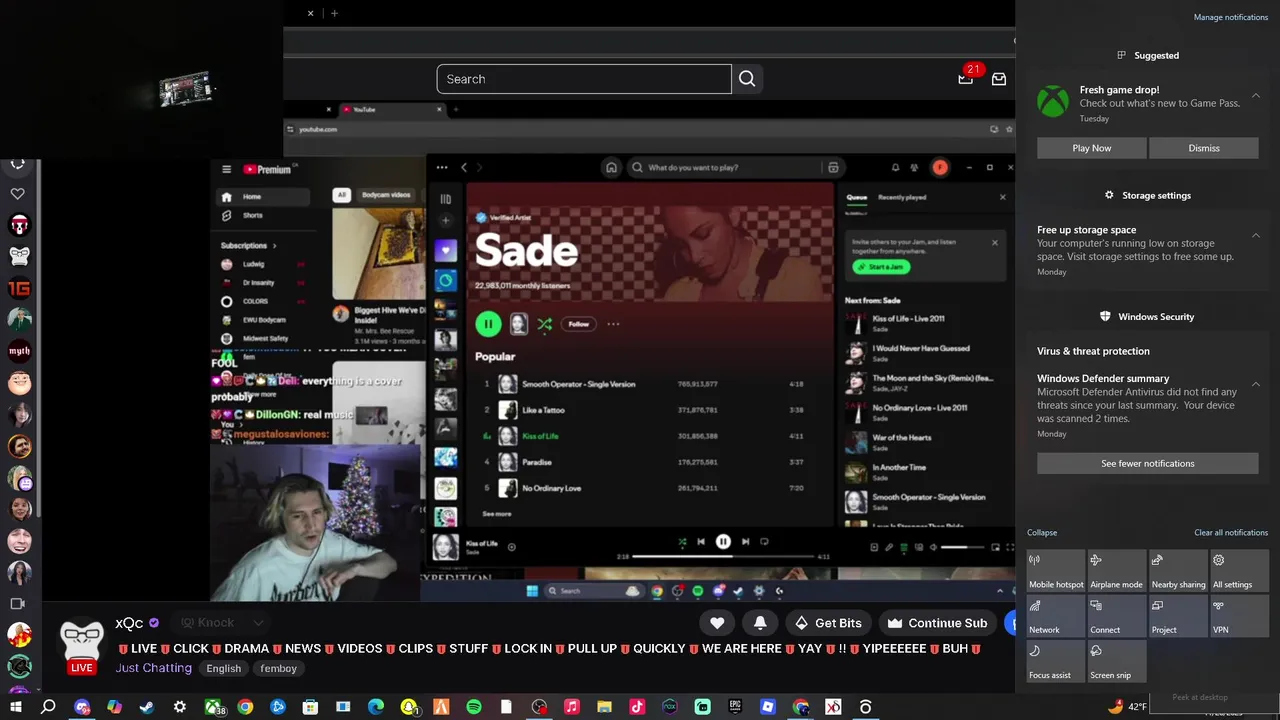The height and width of the screenshot is (720, 1280).
Task: Click the Spotify 'What do you want to play?' search
Action: pos(727,168)
